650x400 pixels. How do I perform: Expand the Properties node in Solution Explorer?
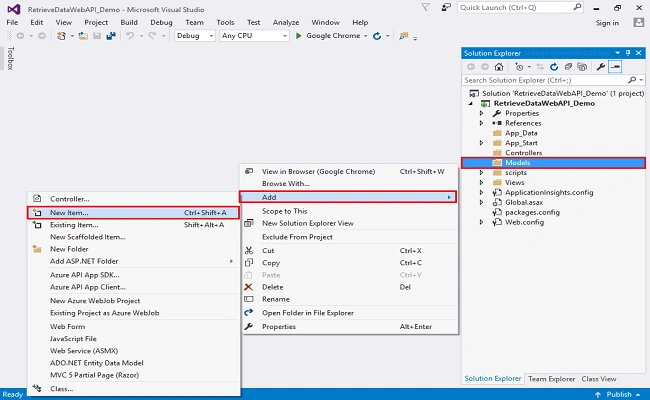(x=481, y=113)
